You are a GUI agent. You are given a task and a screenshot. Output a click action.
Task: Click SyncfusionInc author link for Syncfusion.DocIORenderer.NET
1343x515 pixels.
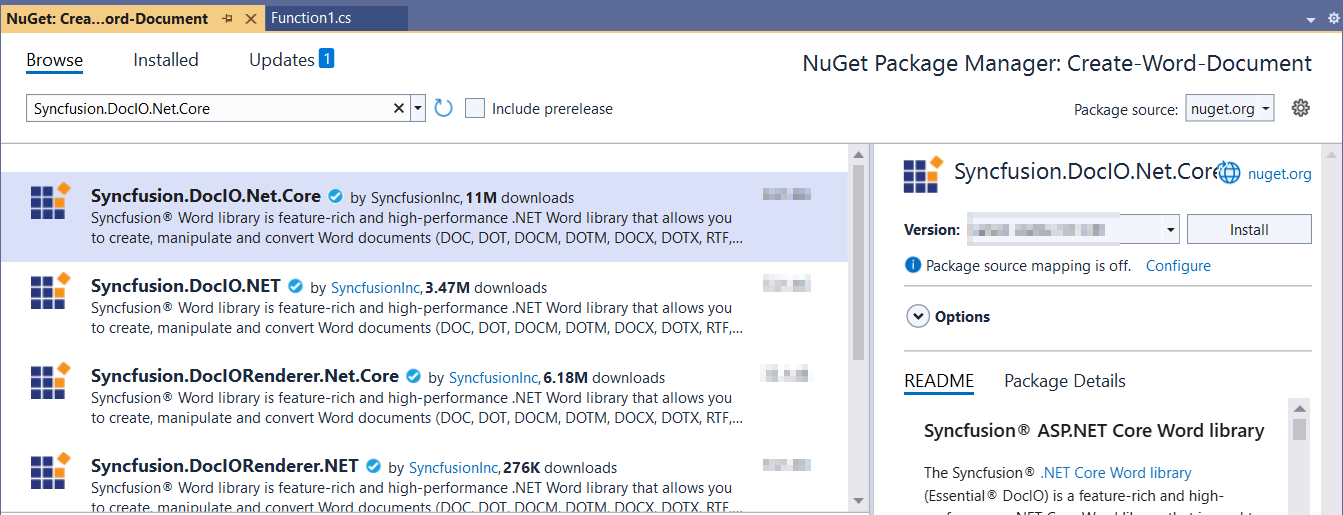pos(454,468)
